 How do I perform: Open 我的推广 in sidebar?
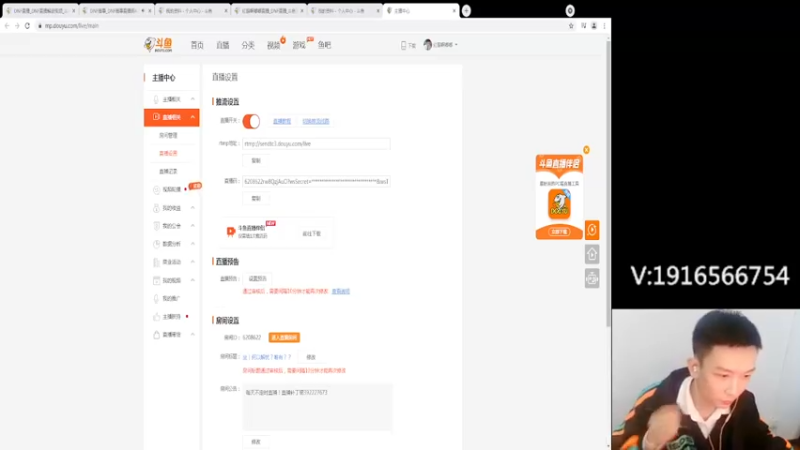pyautogui.click(x=171, y=298)
